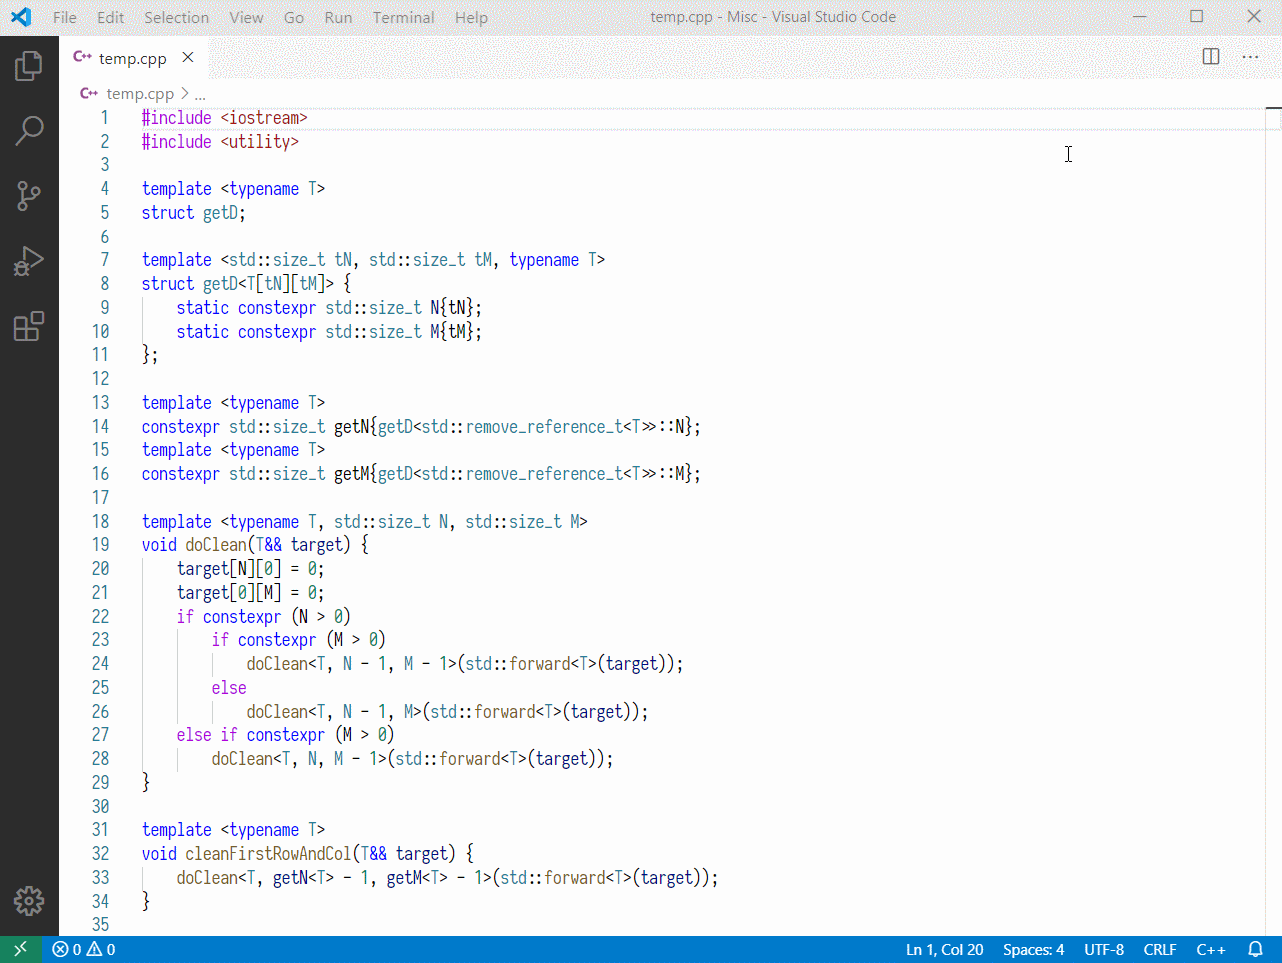Open the Run menu
Screen dimensions: 1282x963
pyautogui.click(x=337, y=17)
